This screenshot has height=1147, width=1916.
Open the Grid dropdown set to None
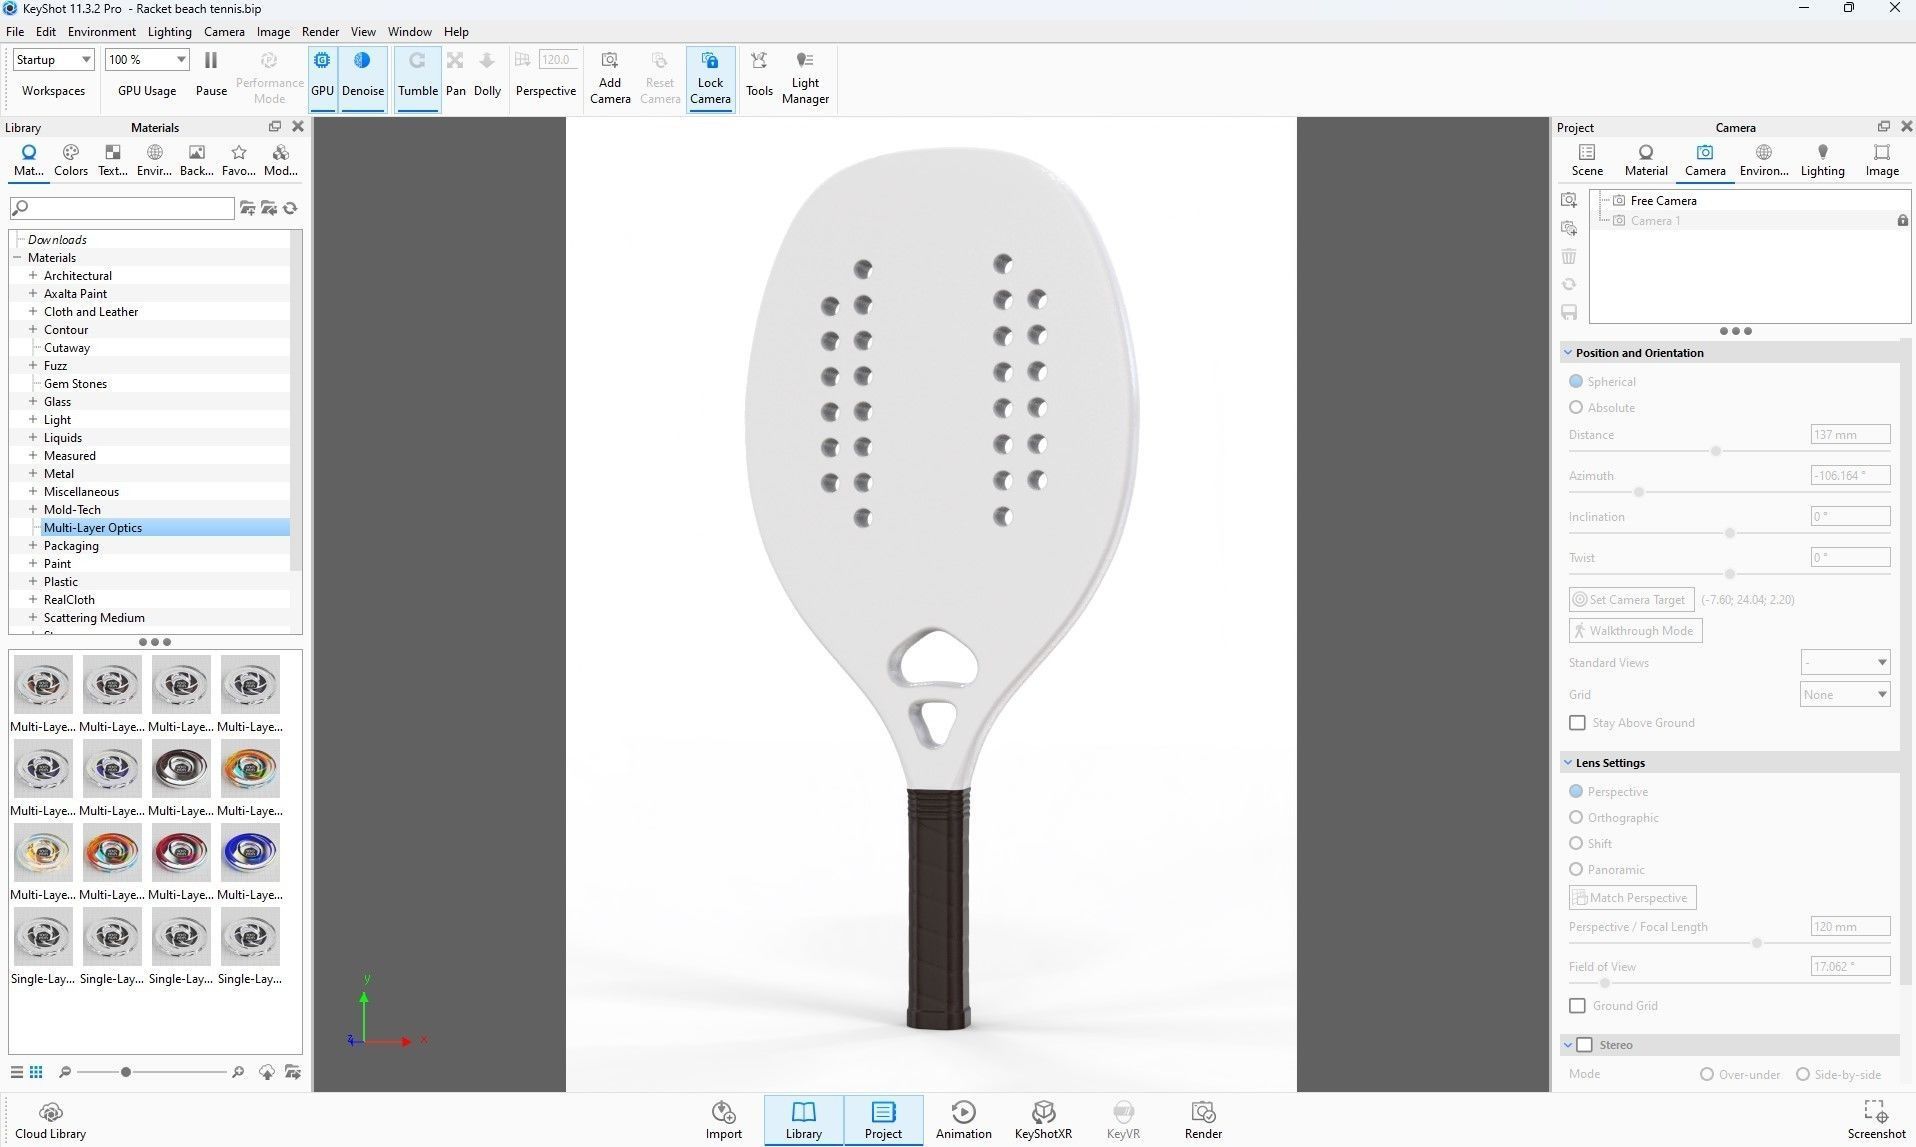point(1845,694)
